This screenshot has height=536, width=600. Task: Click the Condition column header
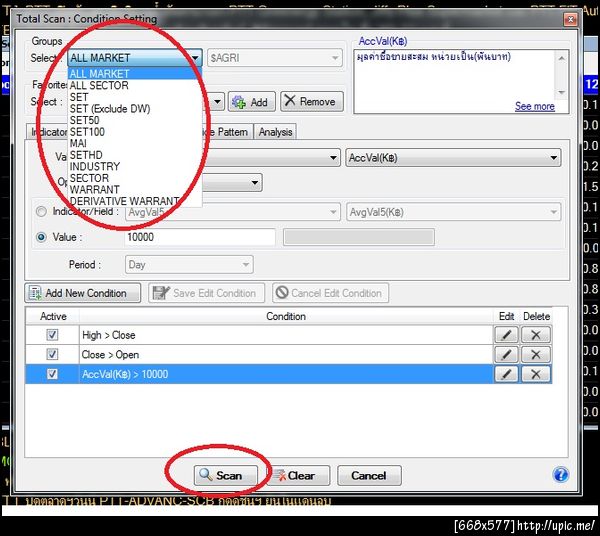click(286, 316)
